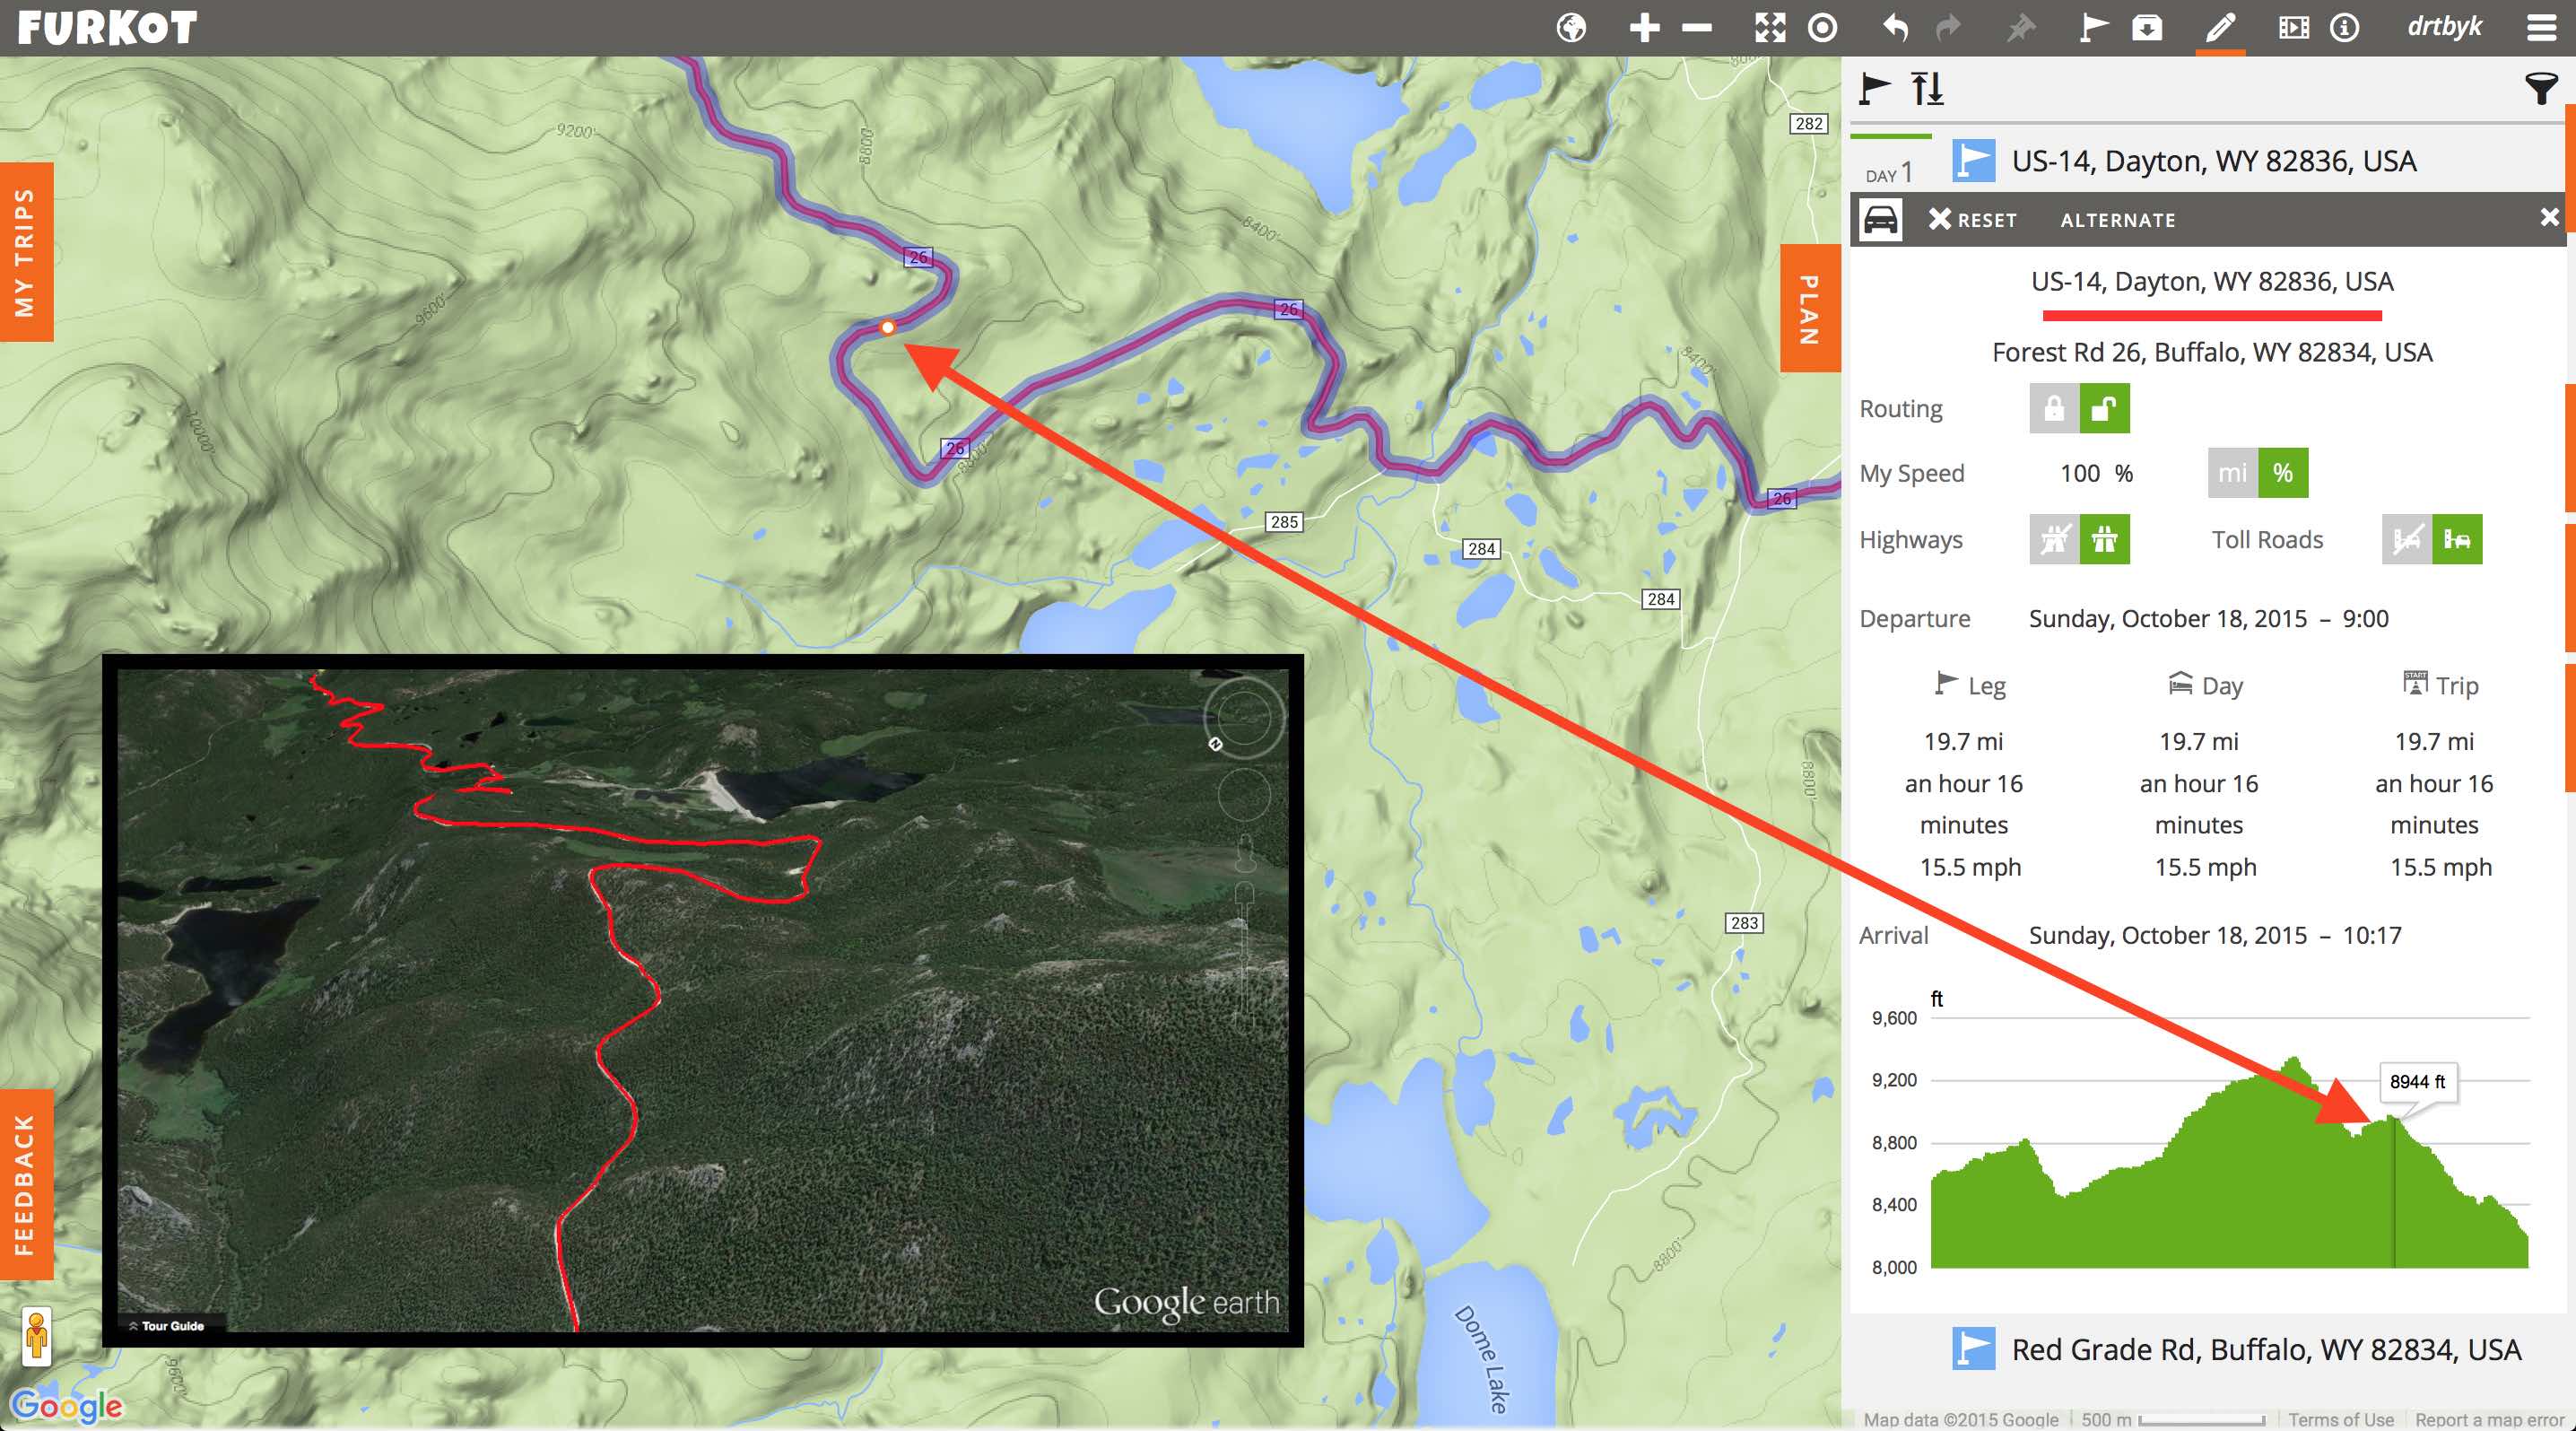
Task: Click the departure date Sunday, October 18, 2015
Action: [2167, 619]
